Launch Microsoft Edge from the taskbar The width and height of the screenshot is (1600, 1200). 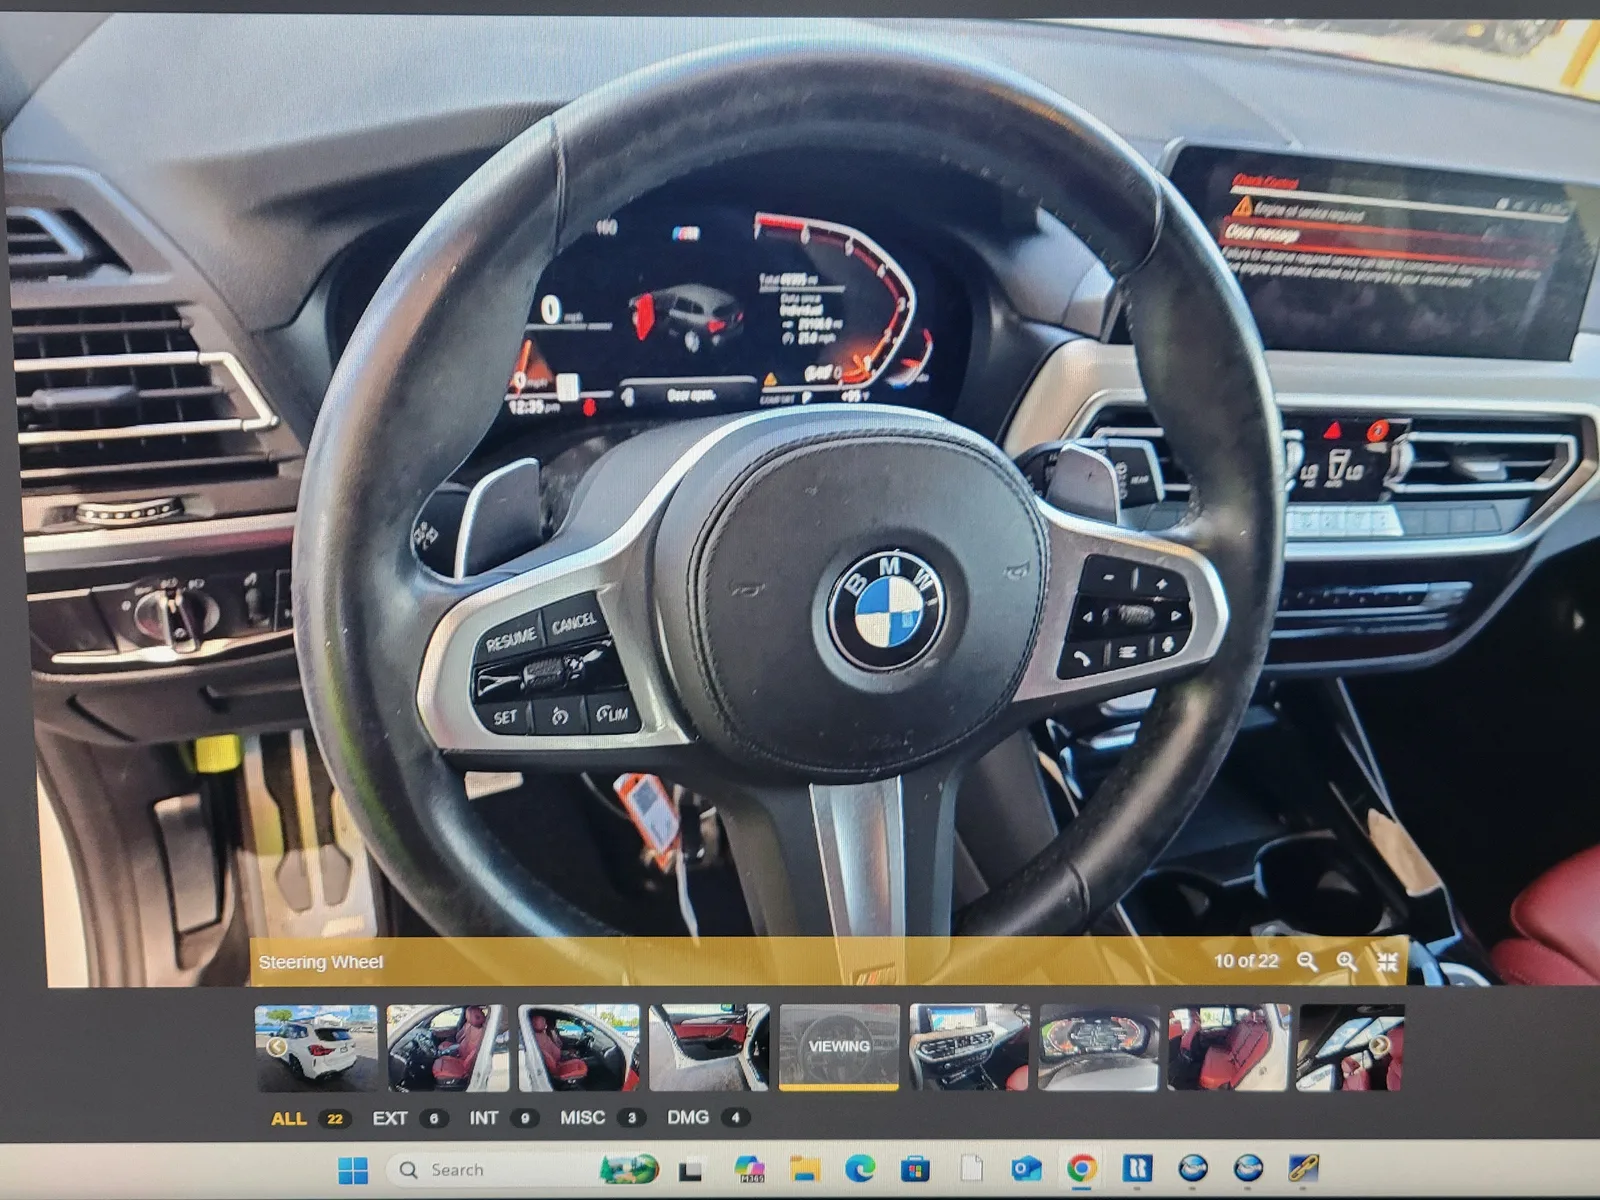[860, 1168]
